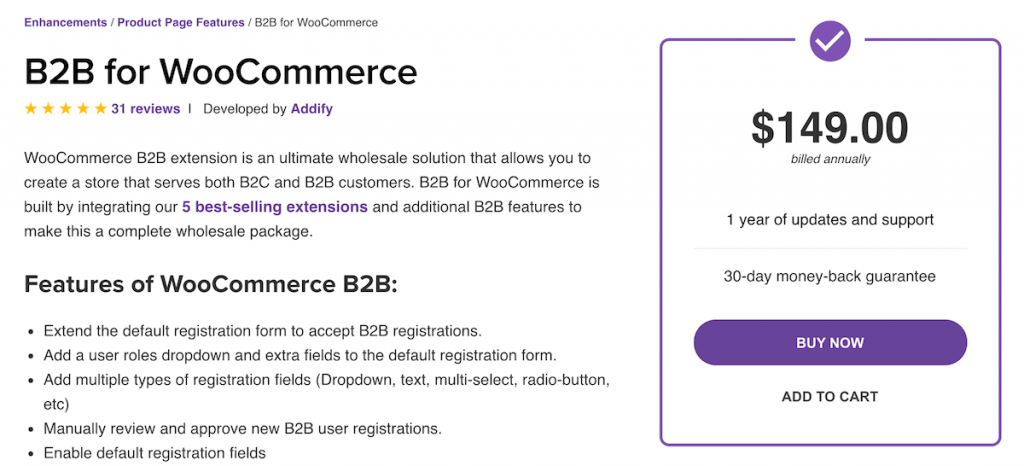This screenshot has height=466, width=1024.
Task: Click the fourth yellow rating star
Action: tap(83, 108)
